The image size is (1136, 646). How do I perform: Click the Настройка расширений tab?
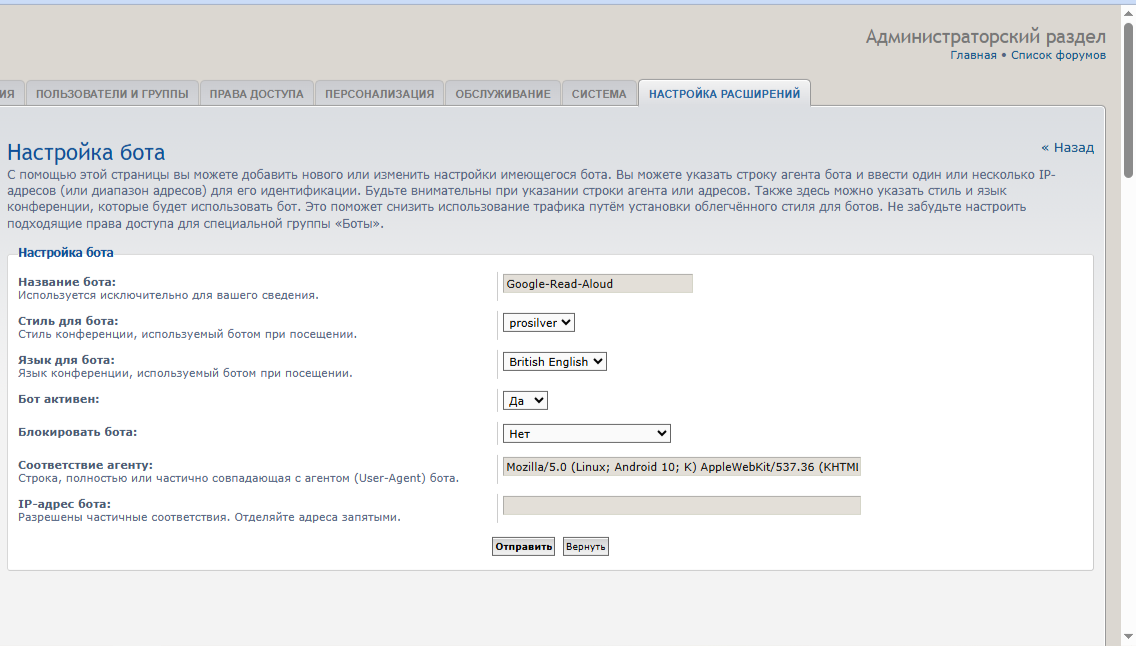724,94
